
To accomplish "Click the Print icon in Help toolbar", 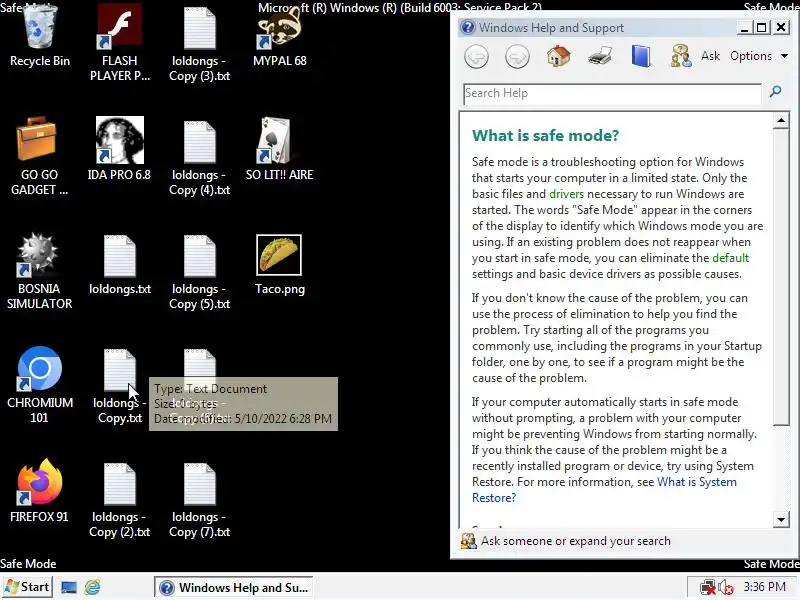I will pos(600,56).
